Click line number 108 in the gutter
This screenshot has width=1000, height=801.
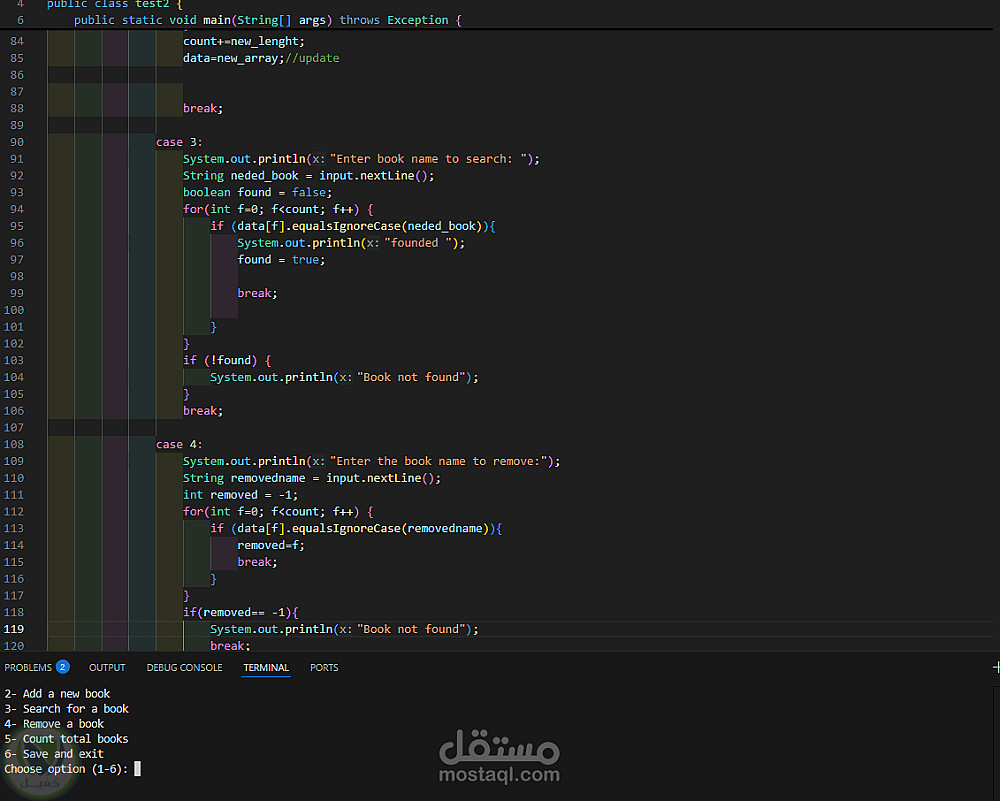click(x=13, y=445)
